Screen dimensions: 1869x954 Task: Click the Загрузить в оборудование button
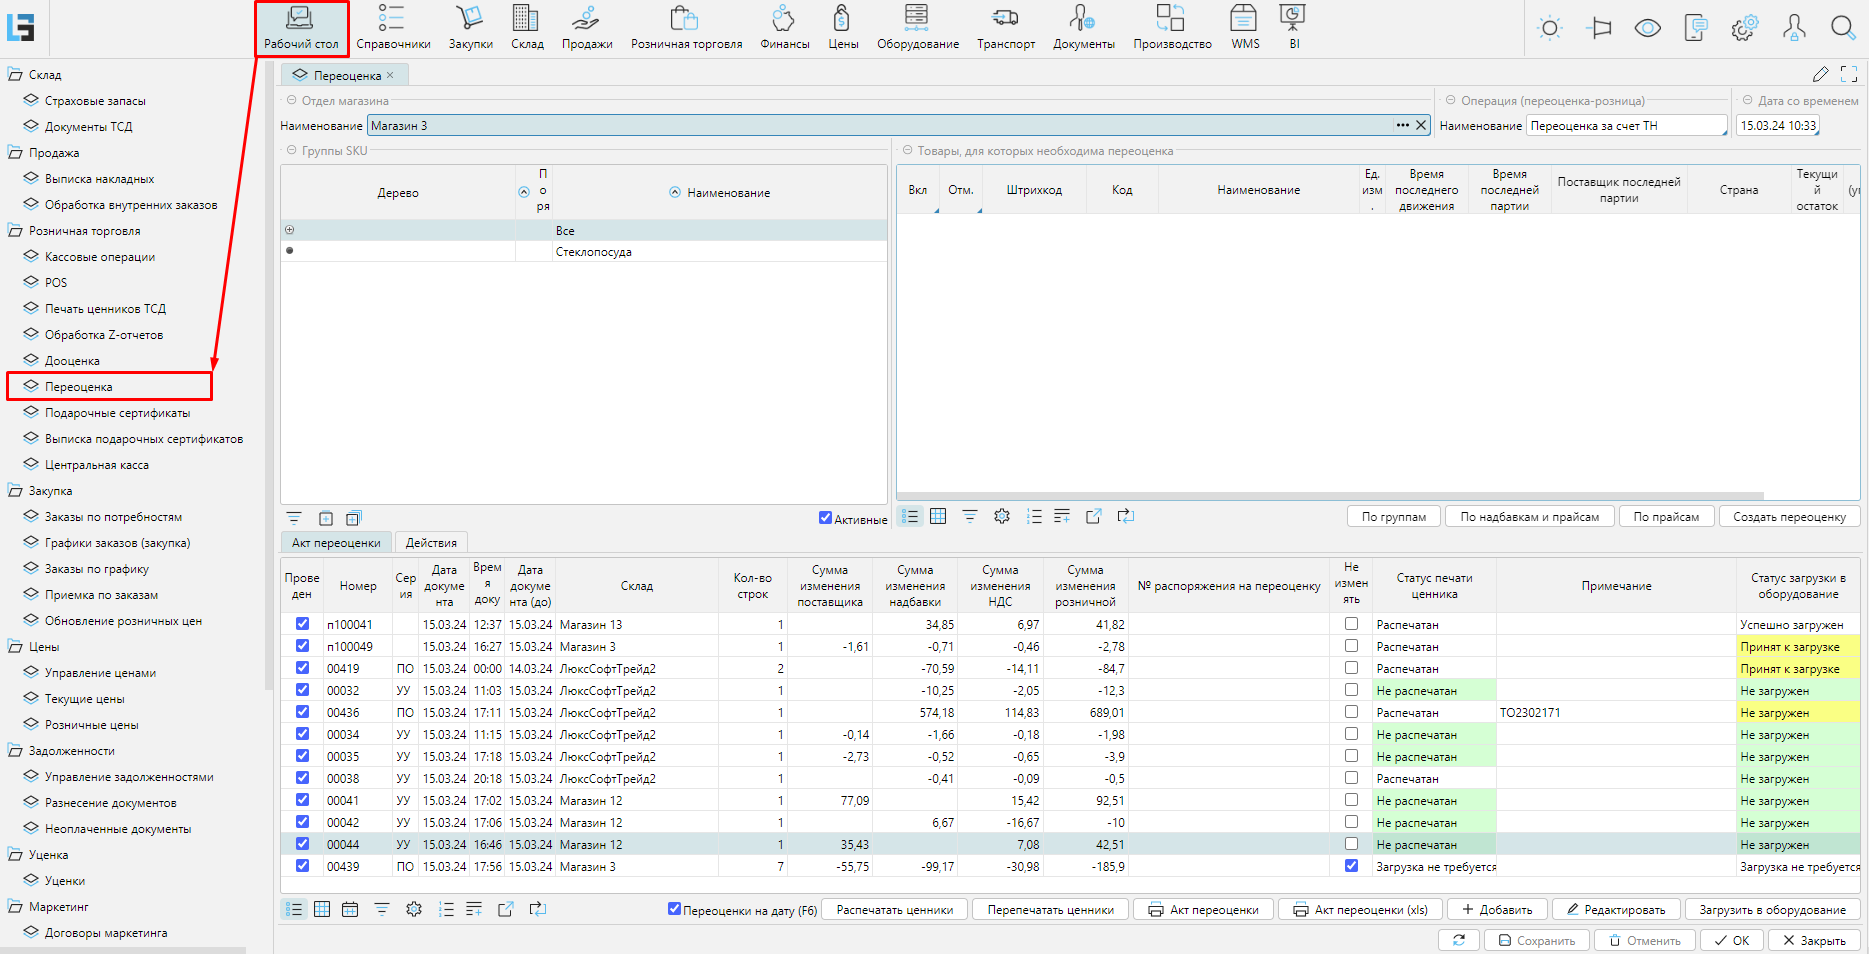[x=1771, y=910]
